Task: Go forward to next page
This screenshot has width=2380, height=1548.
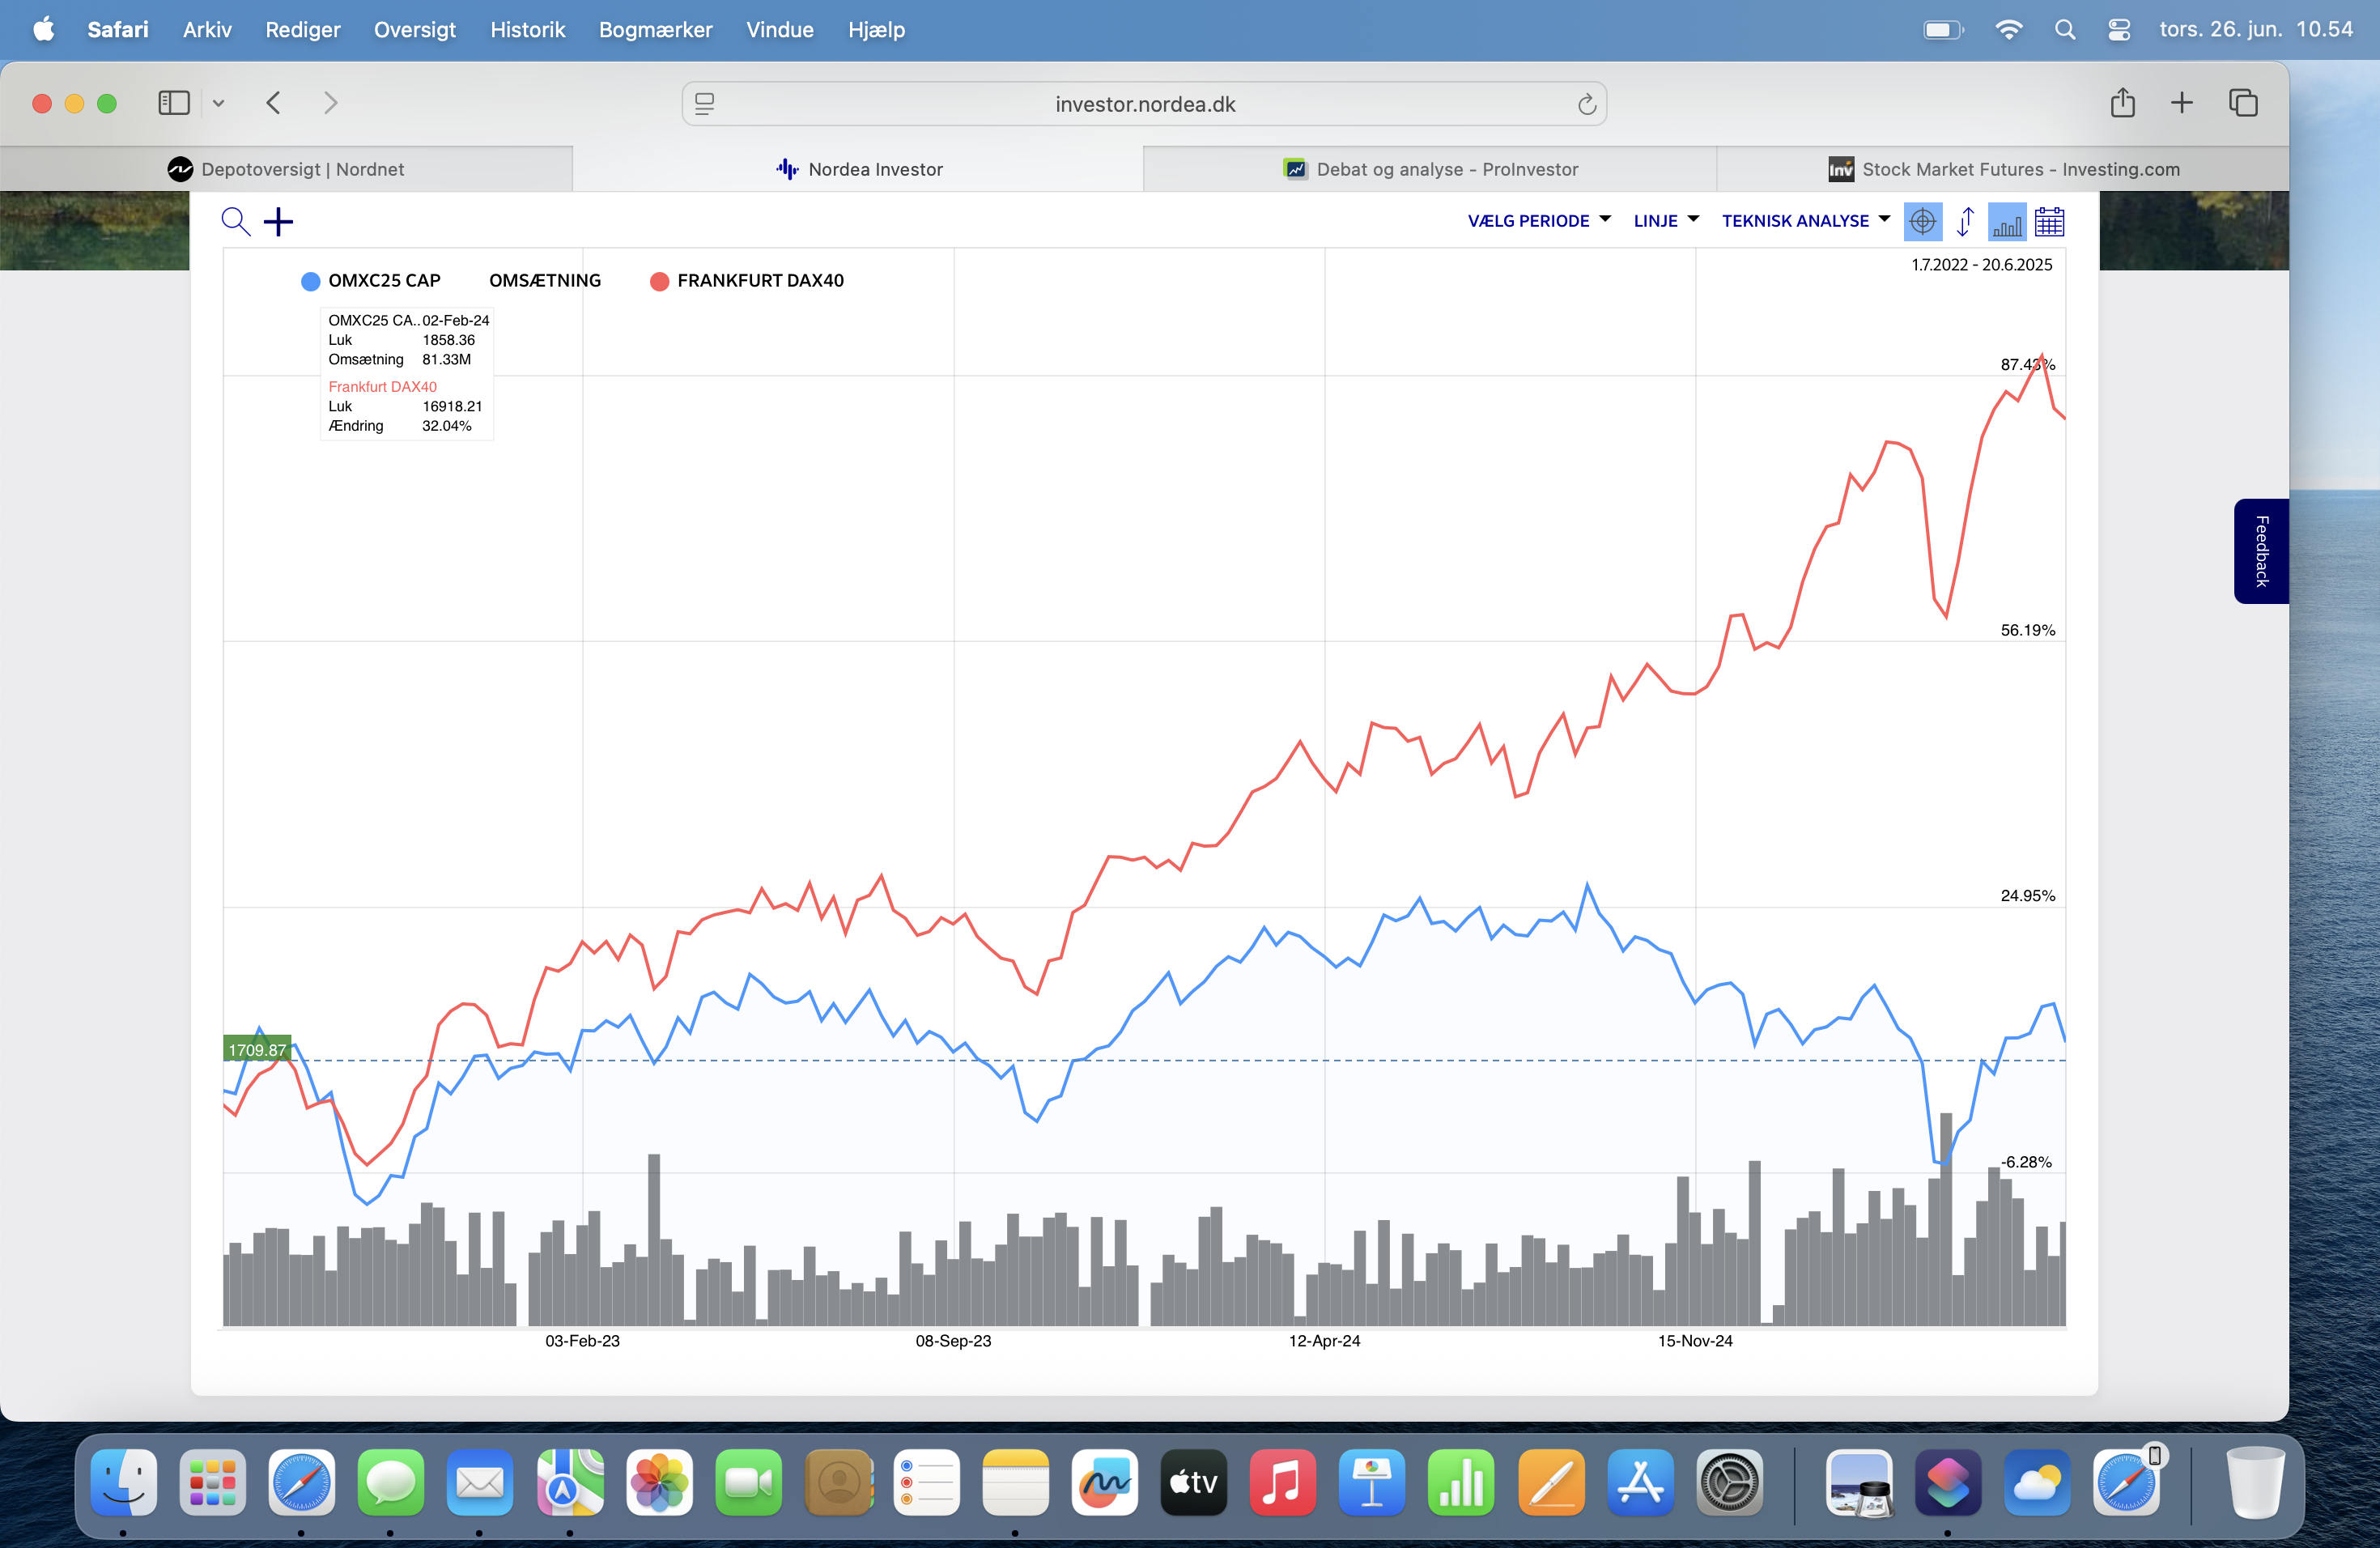Action: 331,103
